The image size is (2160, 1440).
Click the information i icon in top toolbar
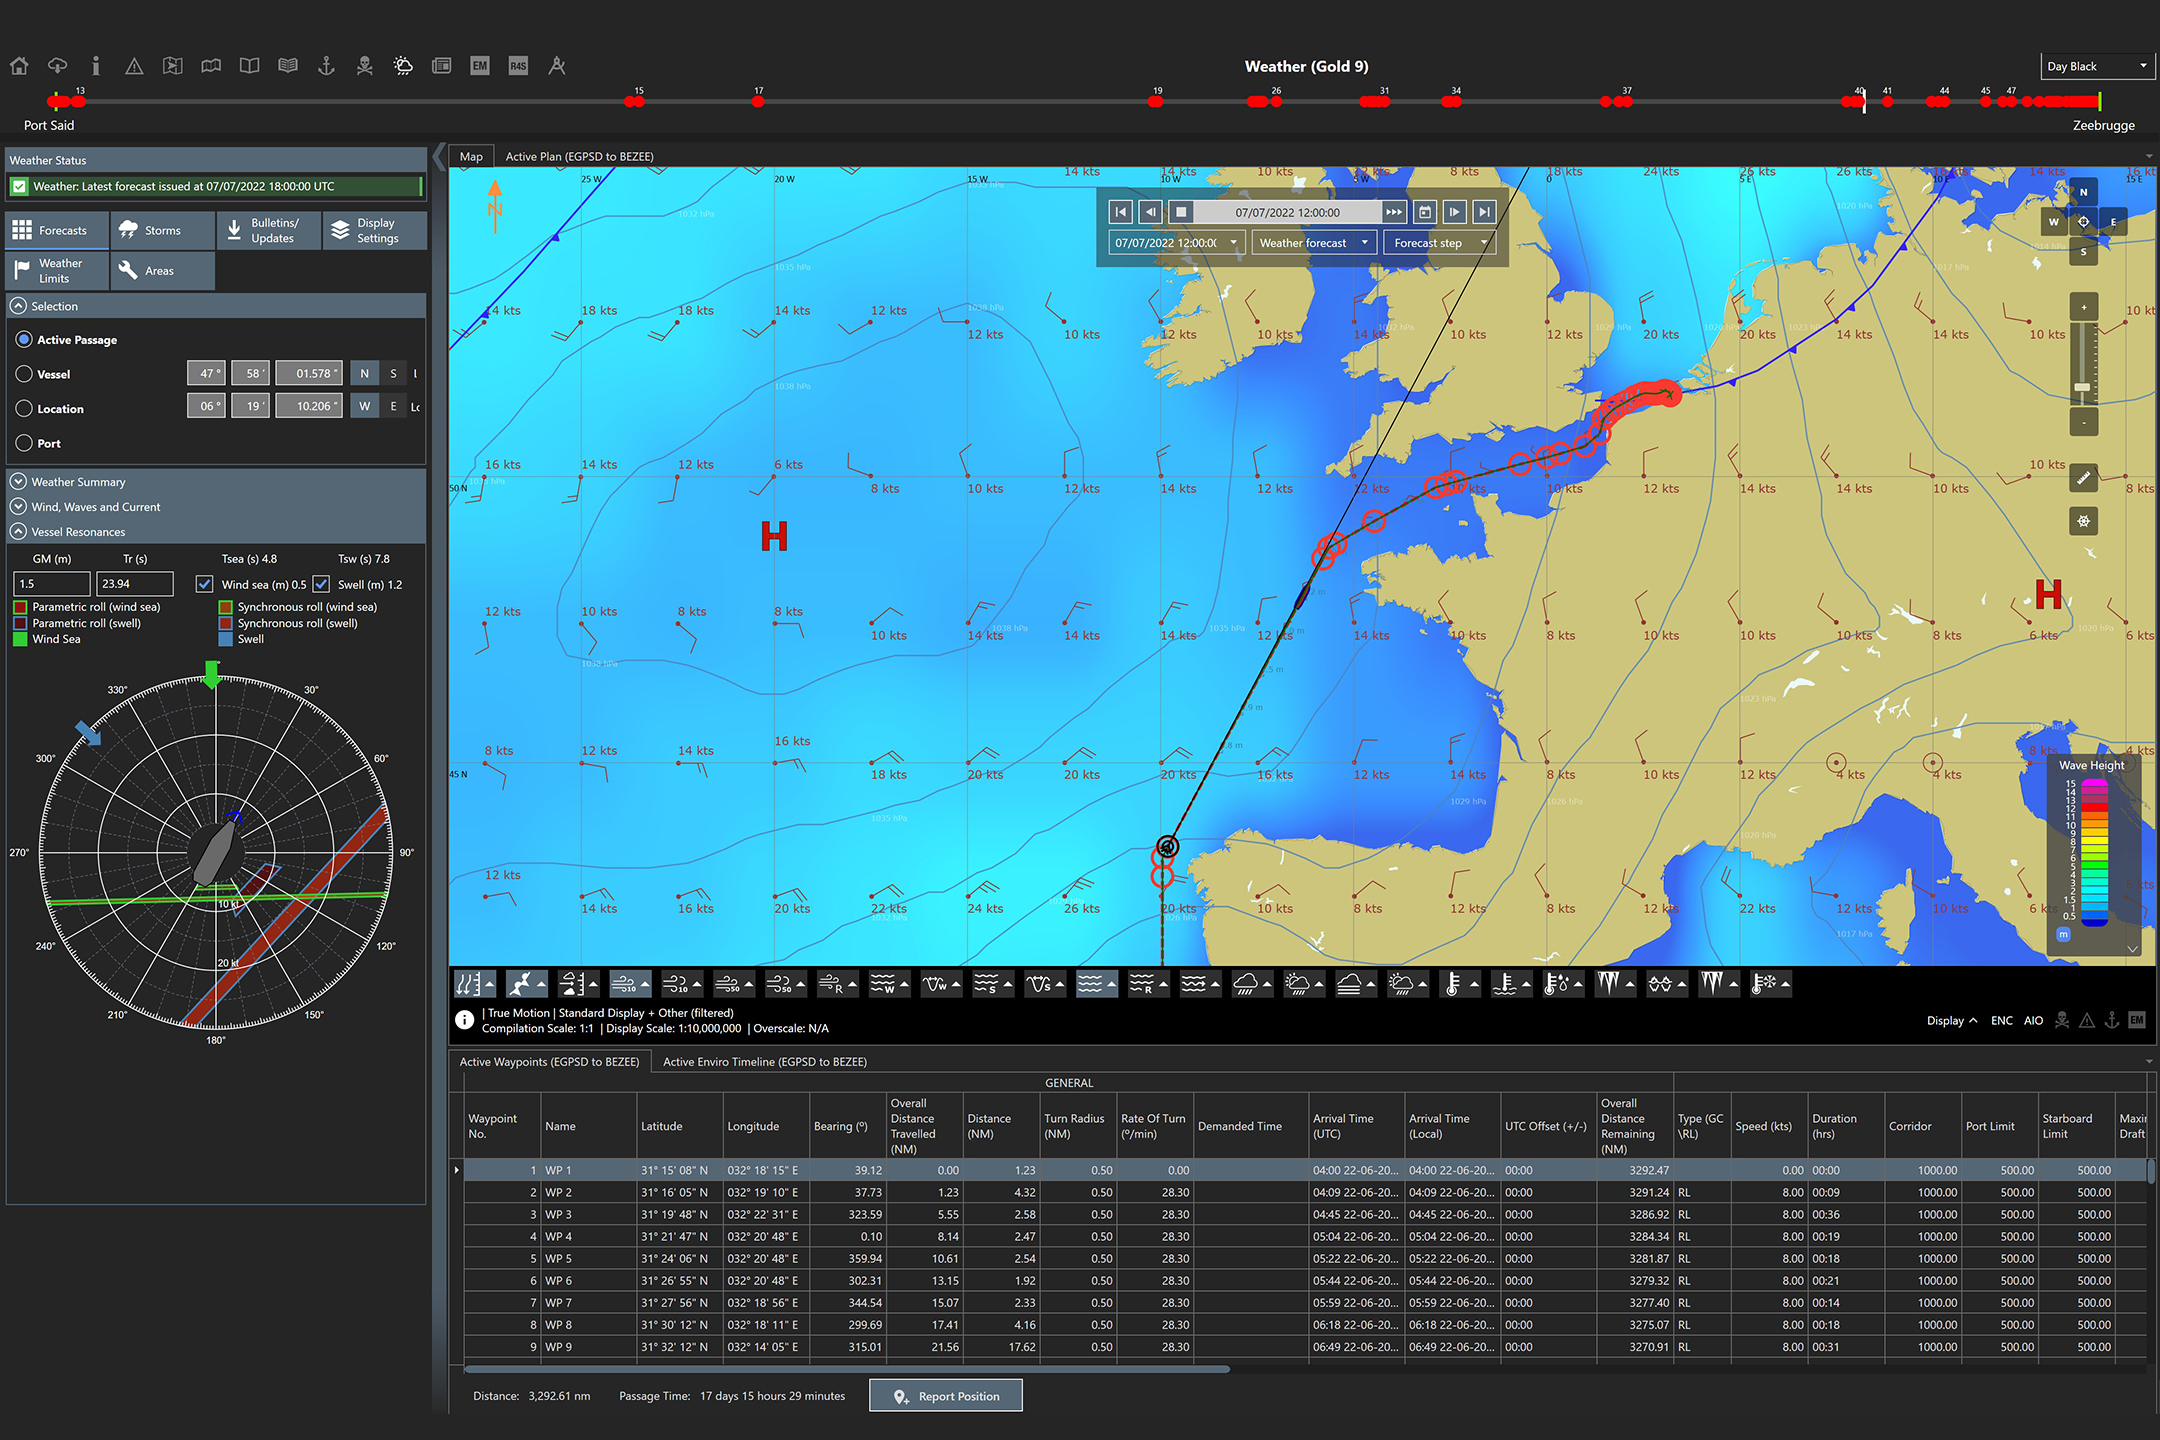tap(96, 66)
